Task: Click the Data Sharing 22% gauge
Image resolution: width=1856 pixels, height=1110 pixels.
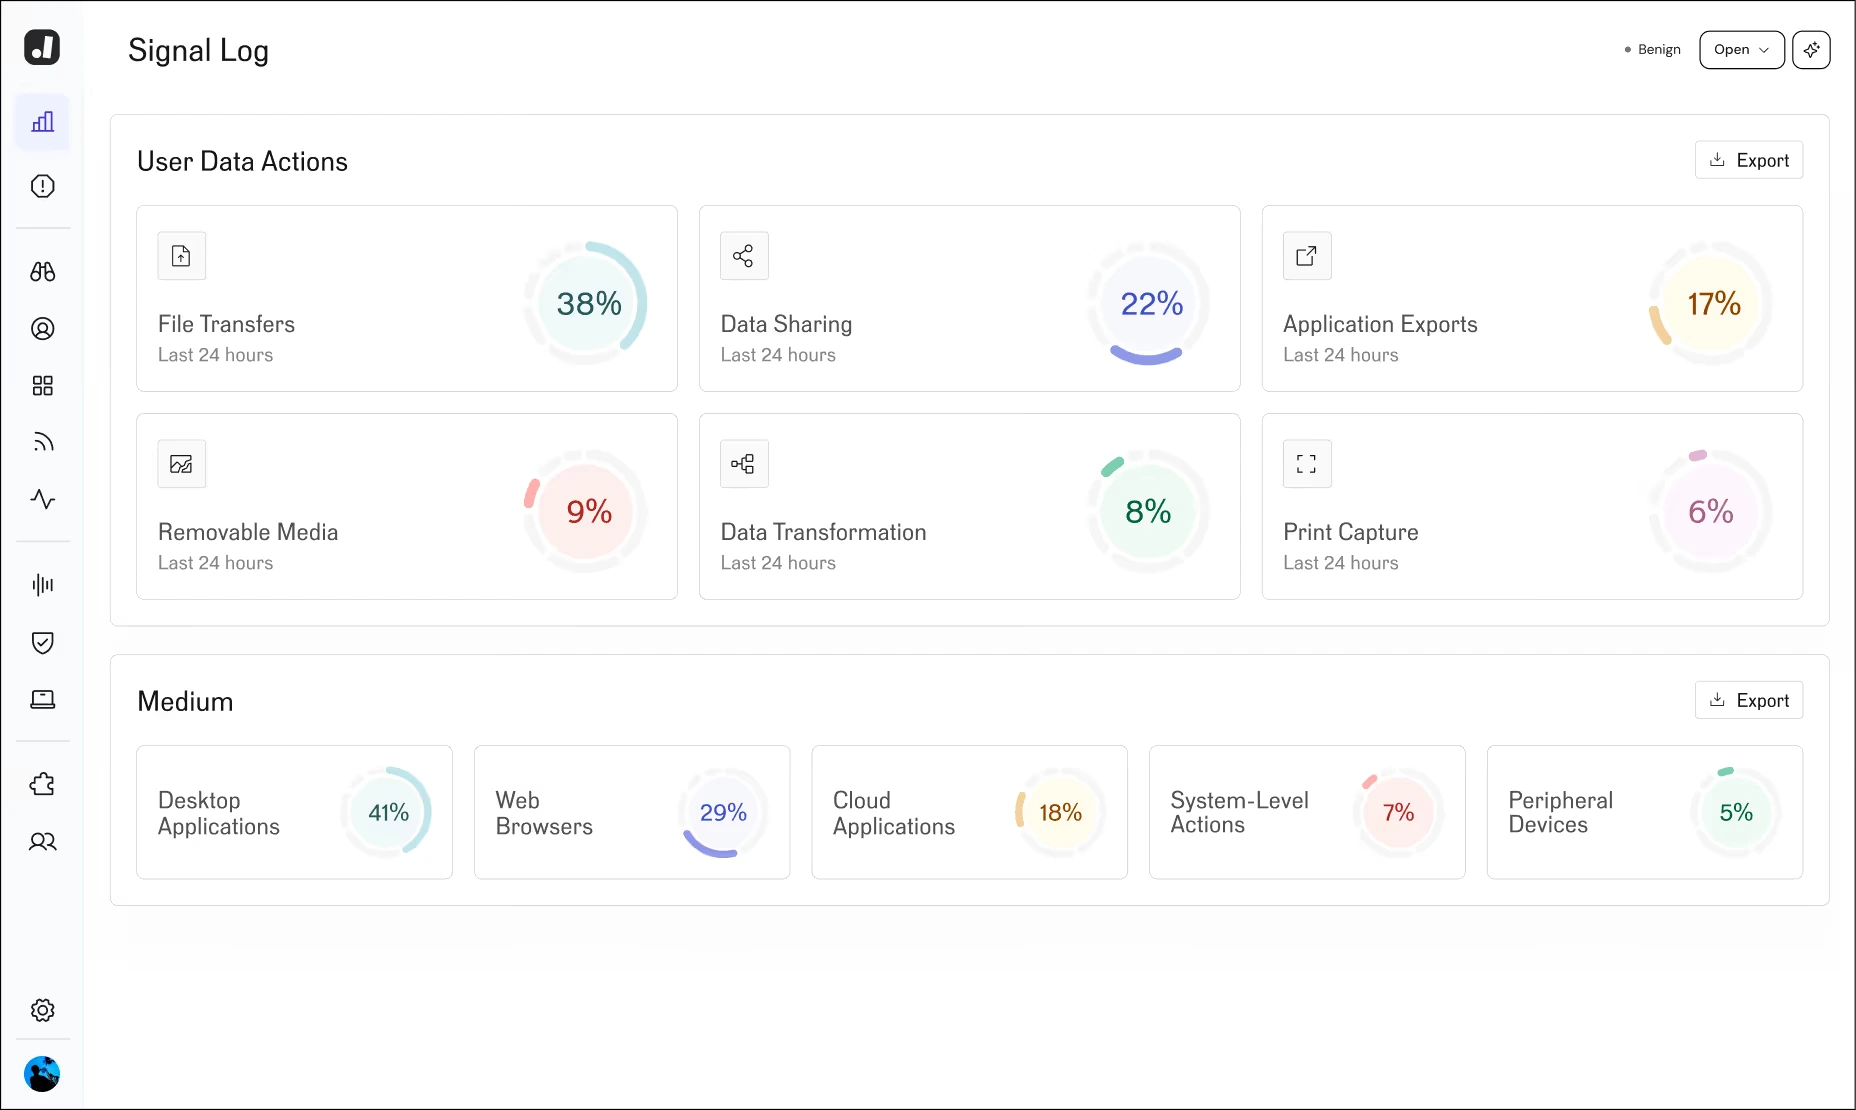Action: [x=1150, y=303]
